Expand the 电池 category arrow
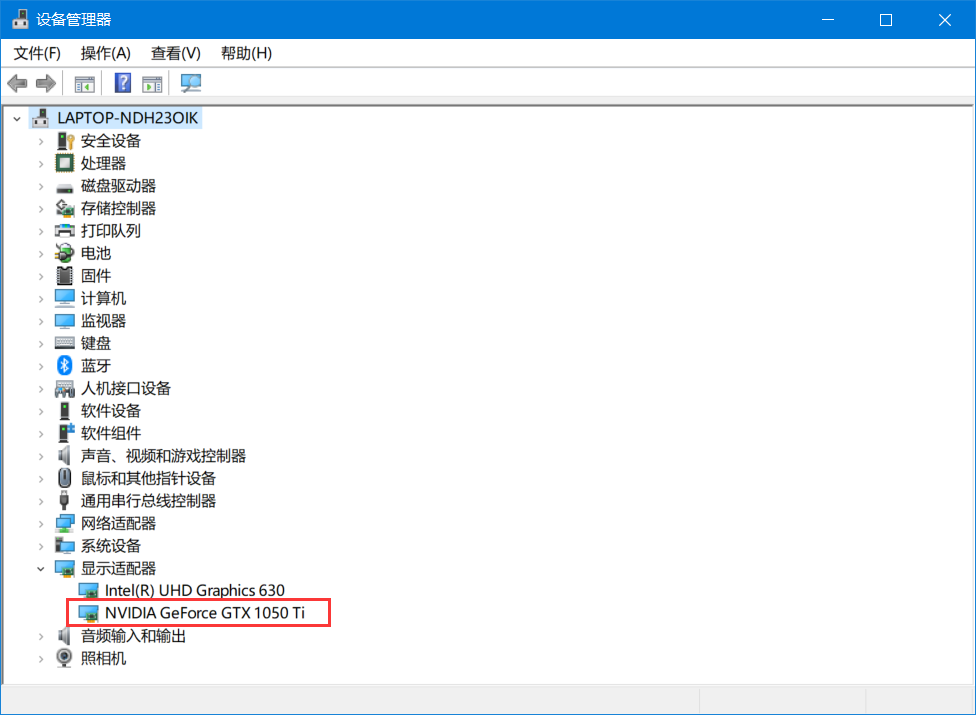Screen dimensions: 976x715 click(x=41, y=253)
